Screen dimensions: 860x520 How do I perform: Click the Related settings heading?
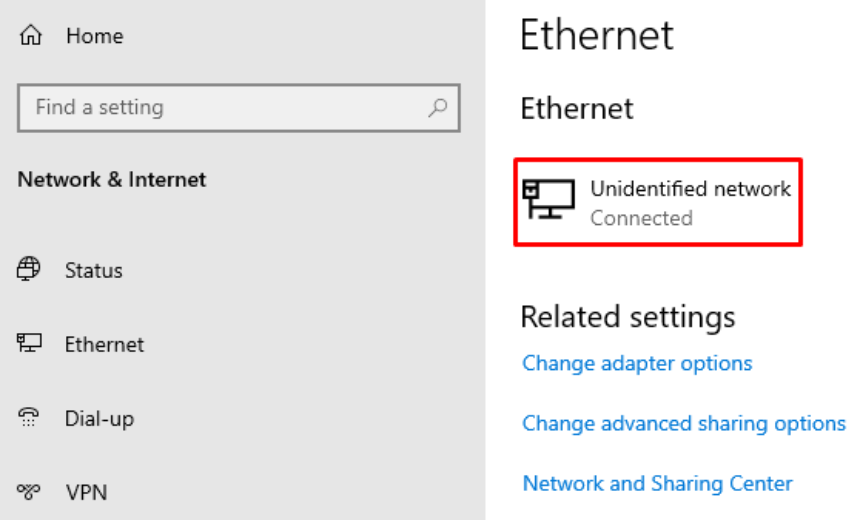click(x=627, y=317)
